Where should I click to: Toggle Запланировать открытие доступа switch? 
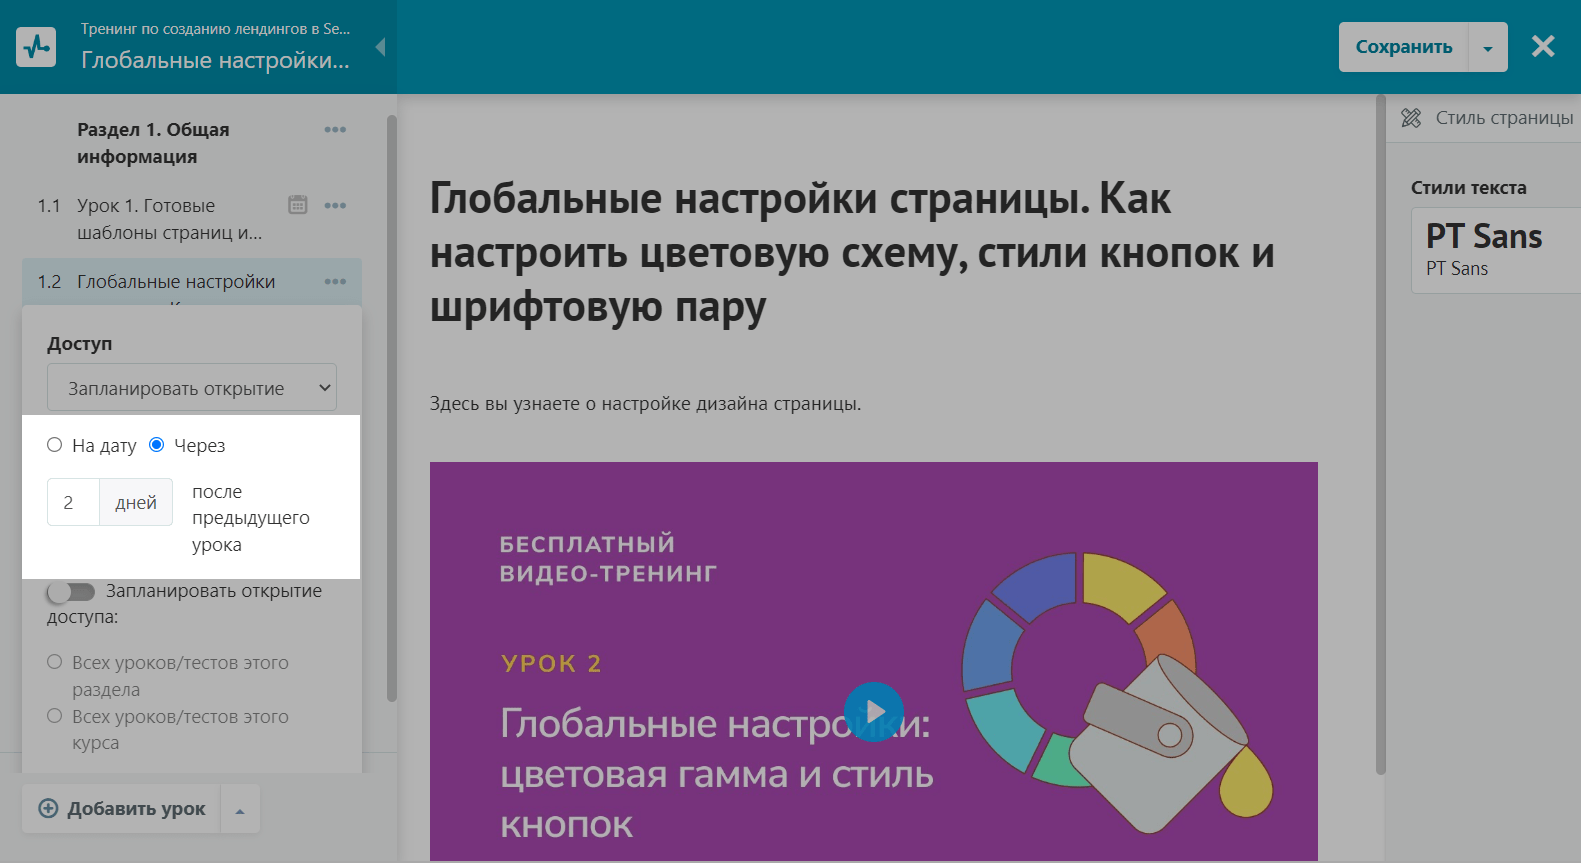click(71, 592)
